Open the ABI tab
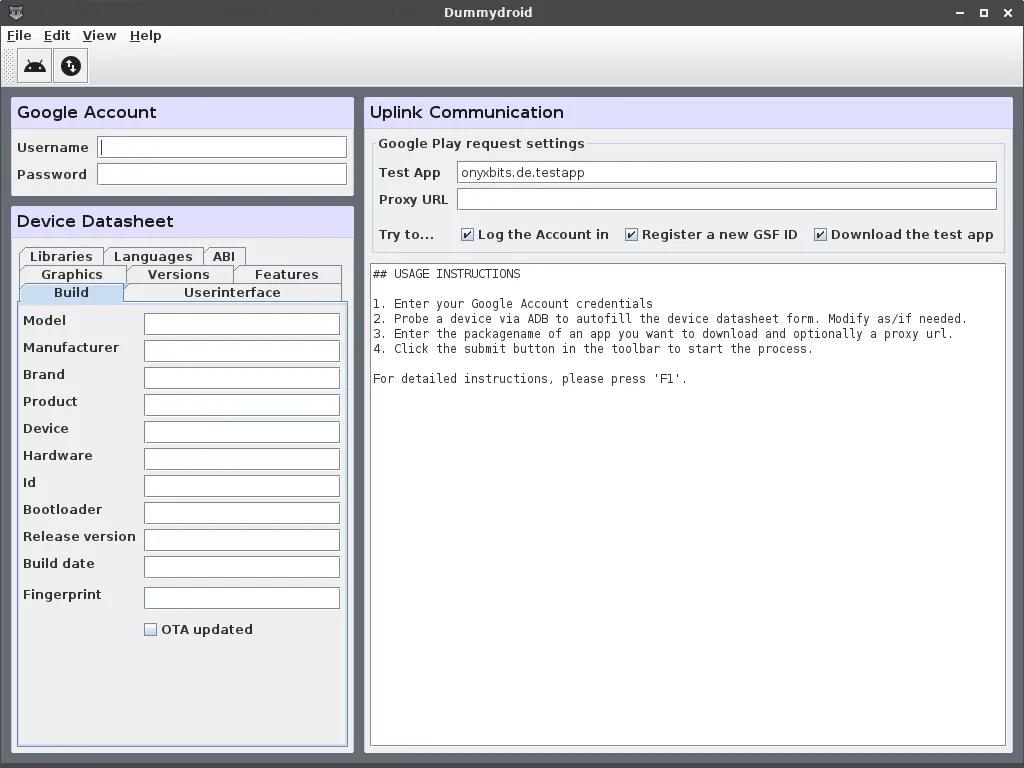The height and width of the screenshot is (768, 1024). coord(224,256)
